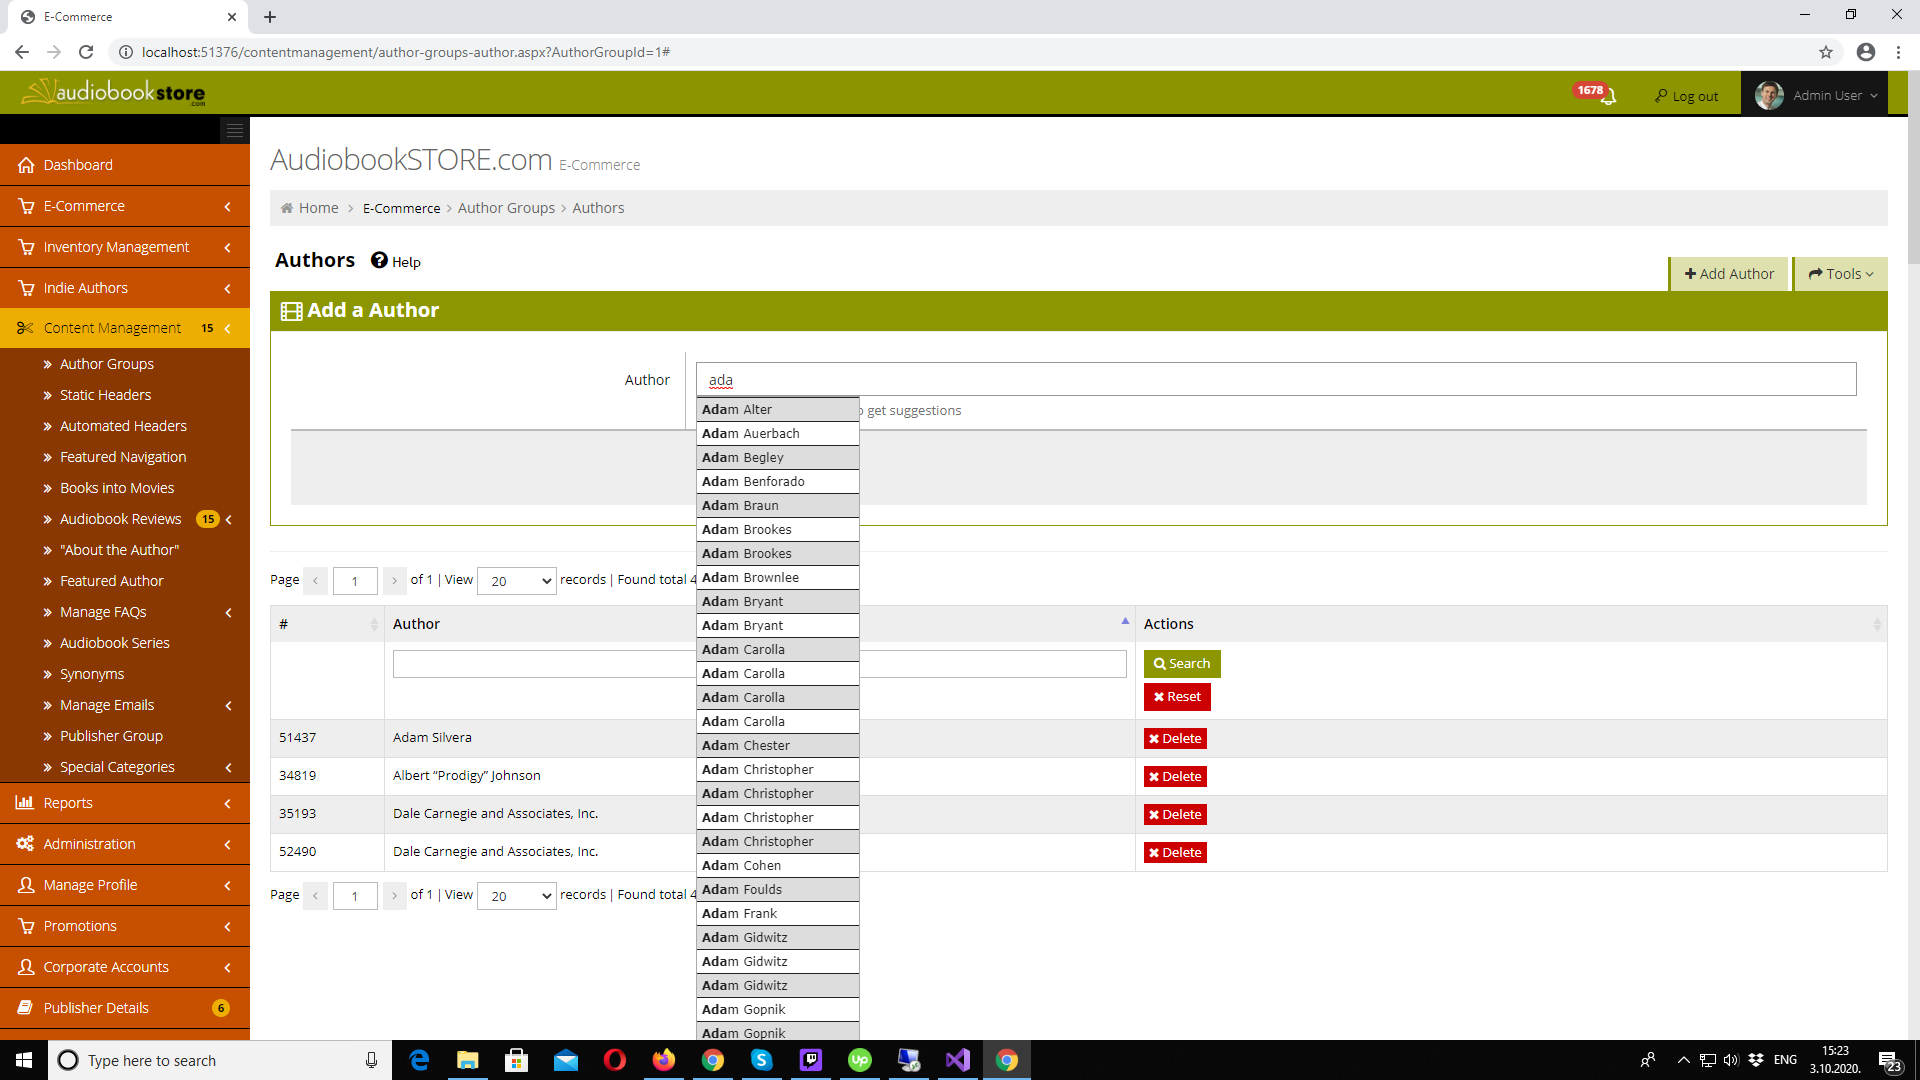Expand the Administration sidebar menu
1920x1080 pixels.
pyautogui.click(x=125, y=844)
